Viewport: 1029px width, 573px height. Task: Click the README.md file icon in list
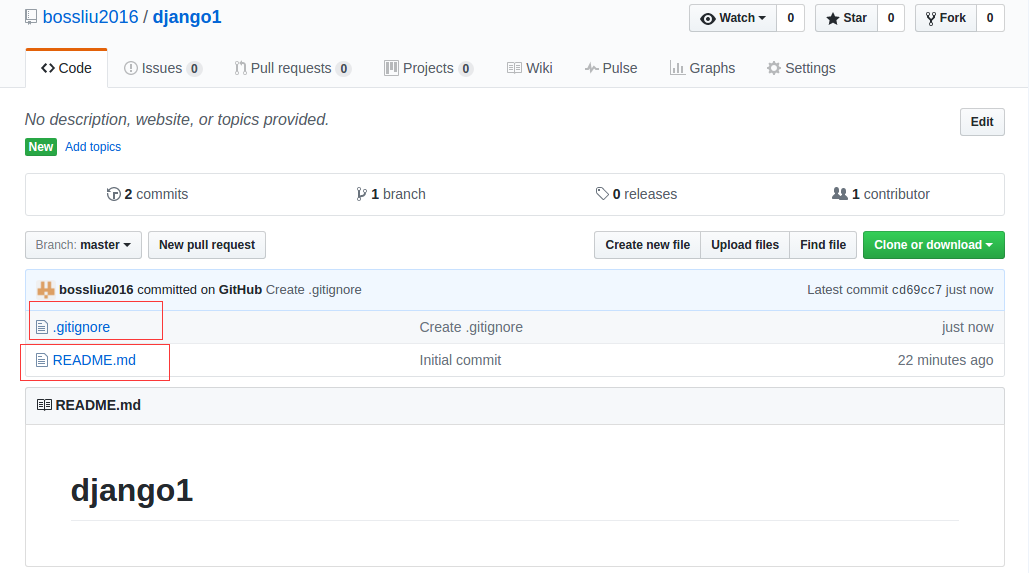(x=42, y=360)
